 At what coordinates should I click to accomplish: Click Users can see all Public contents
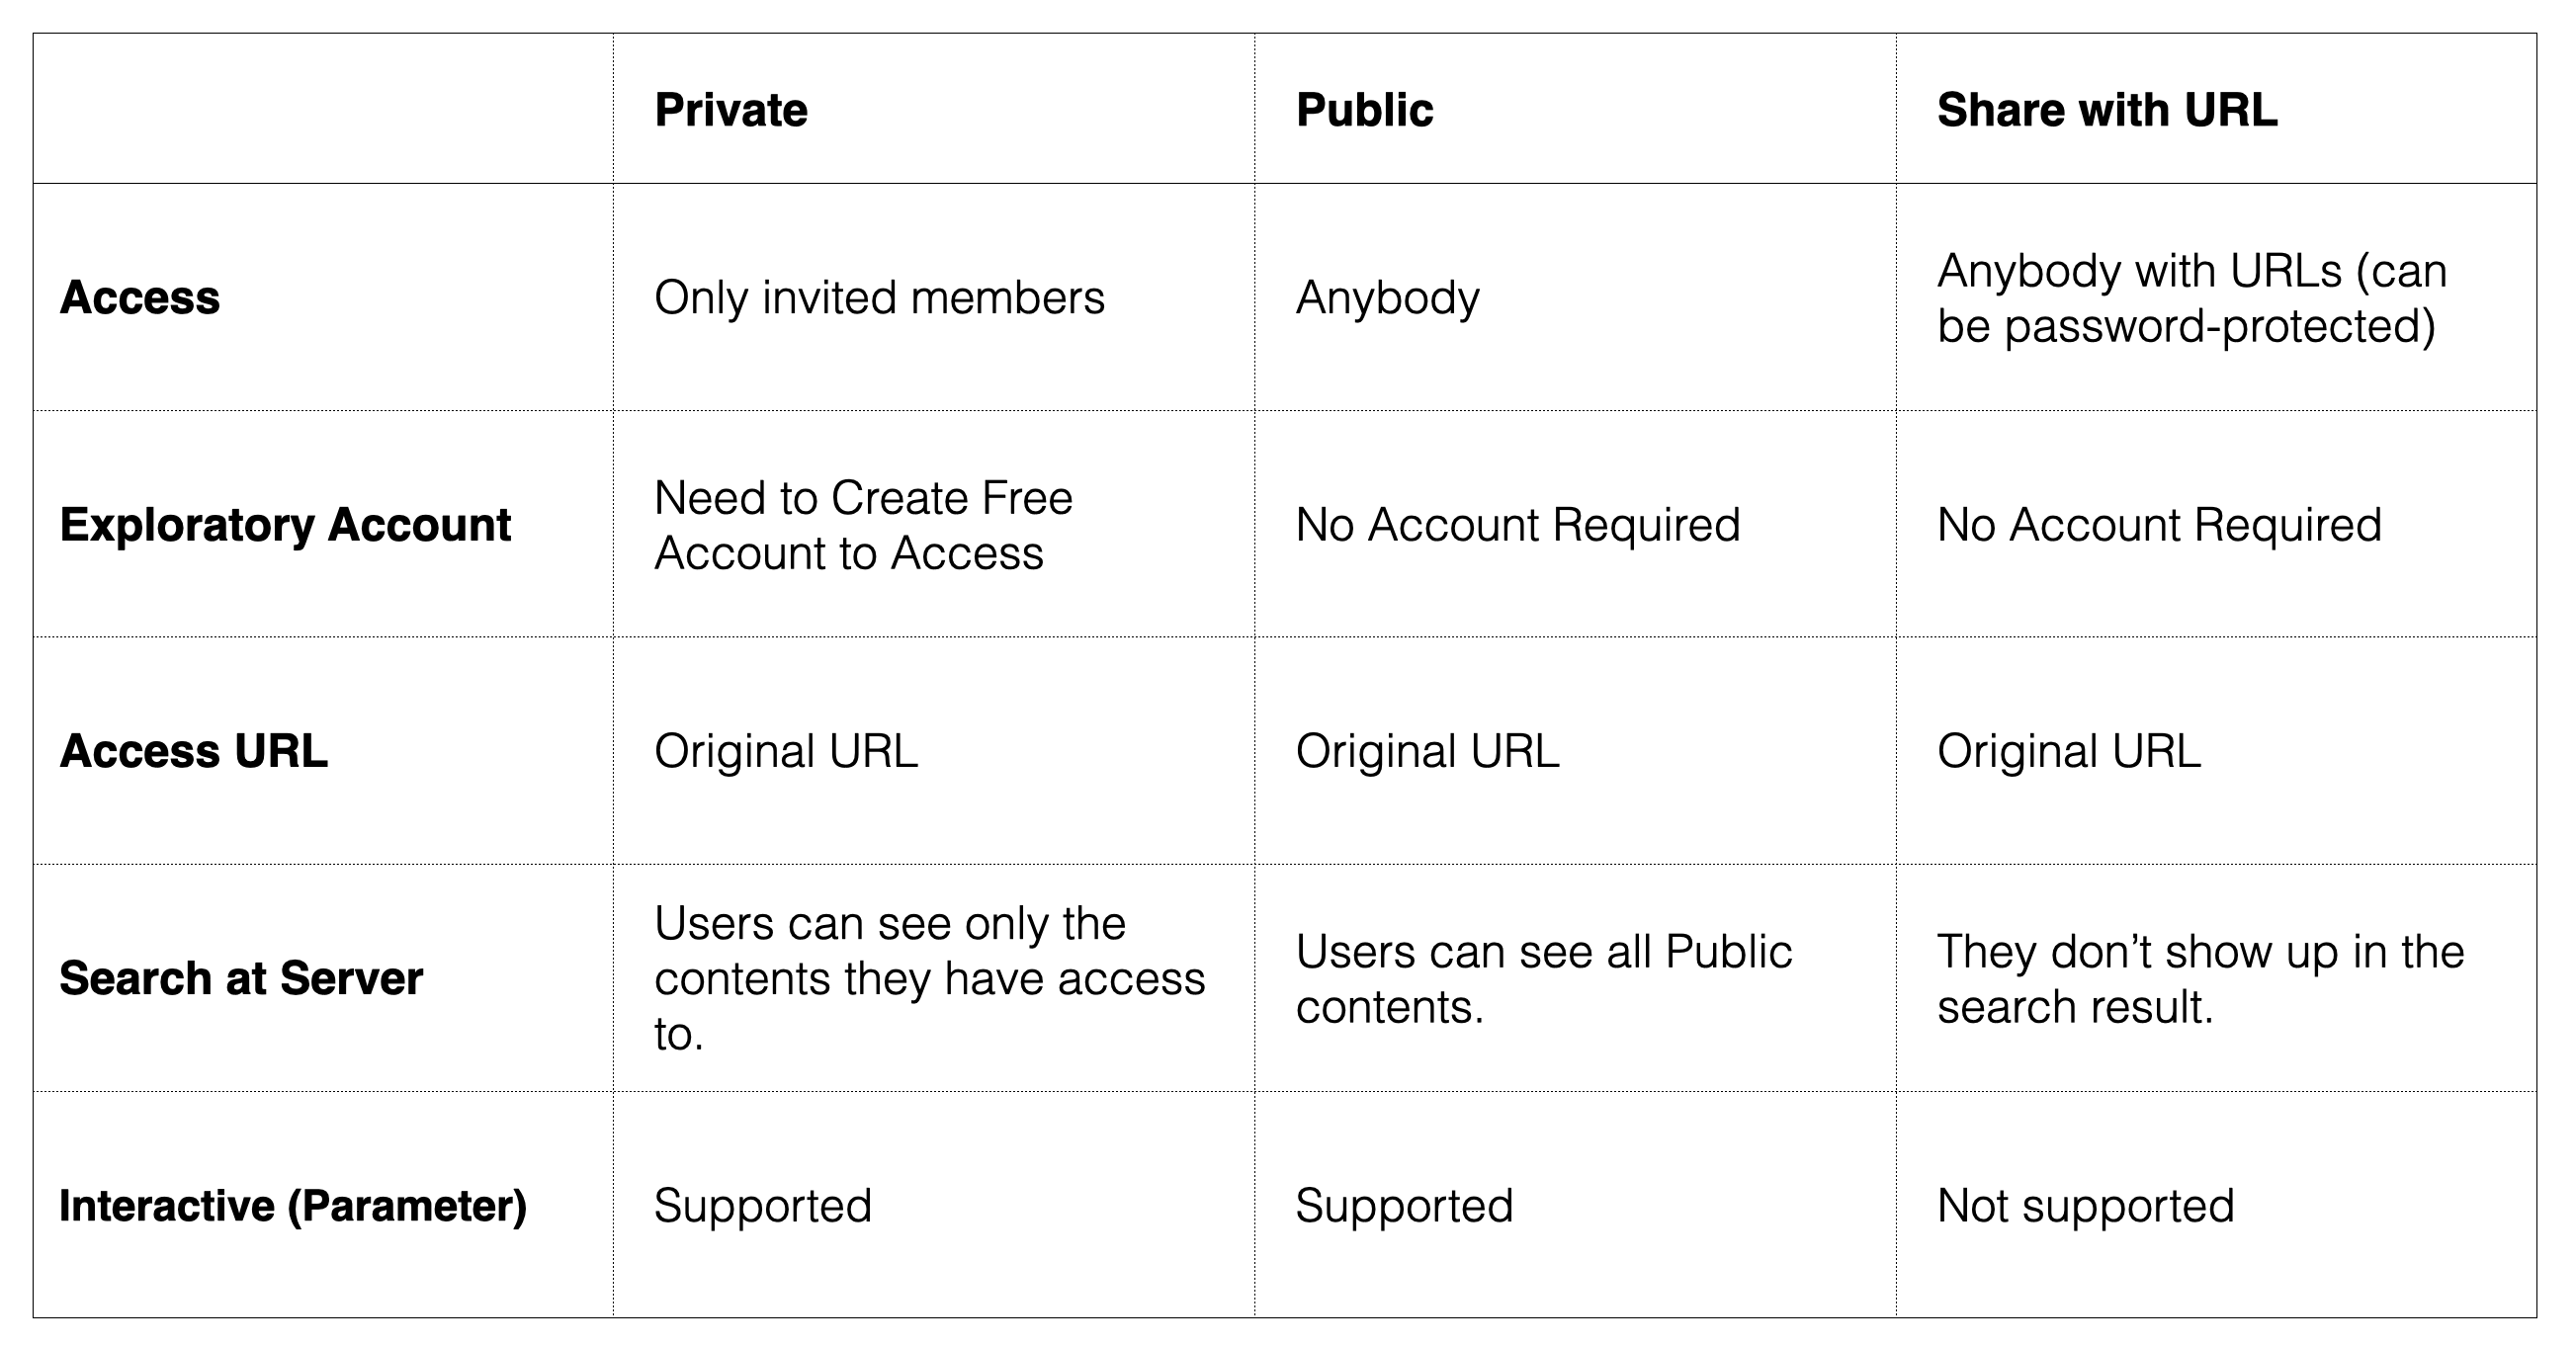[1543, 978]
